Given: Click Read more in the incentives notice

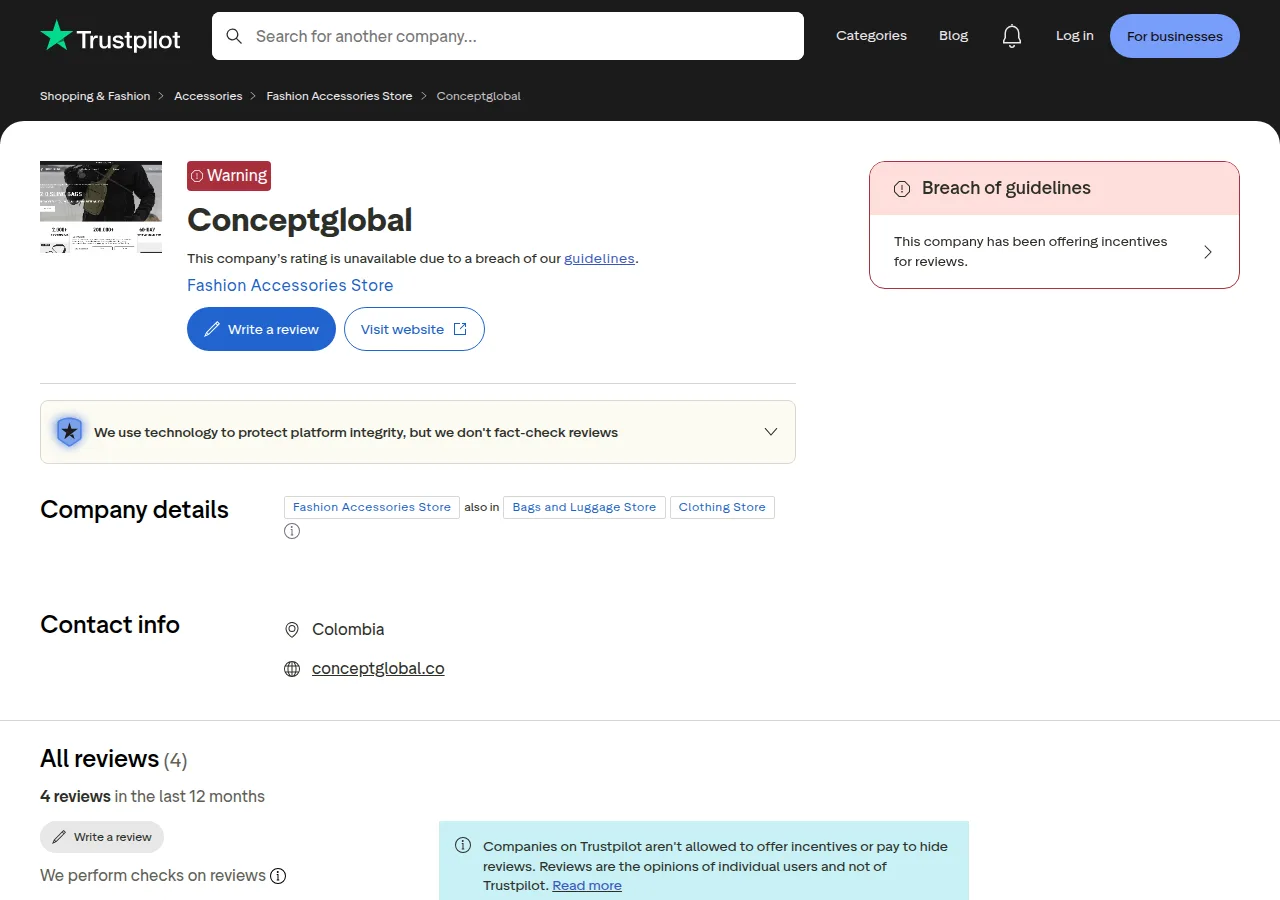Looking at the screenshot, I should pyautogui.click(x=587, y=886).
